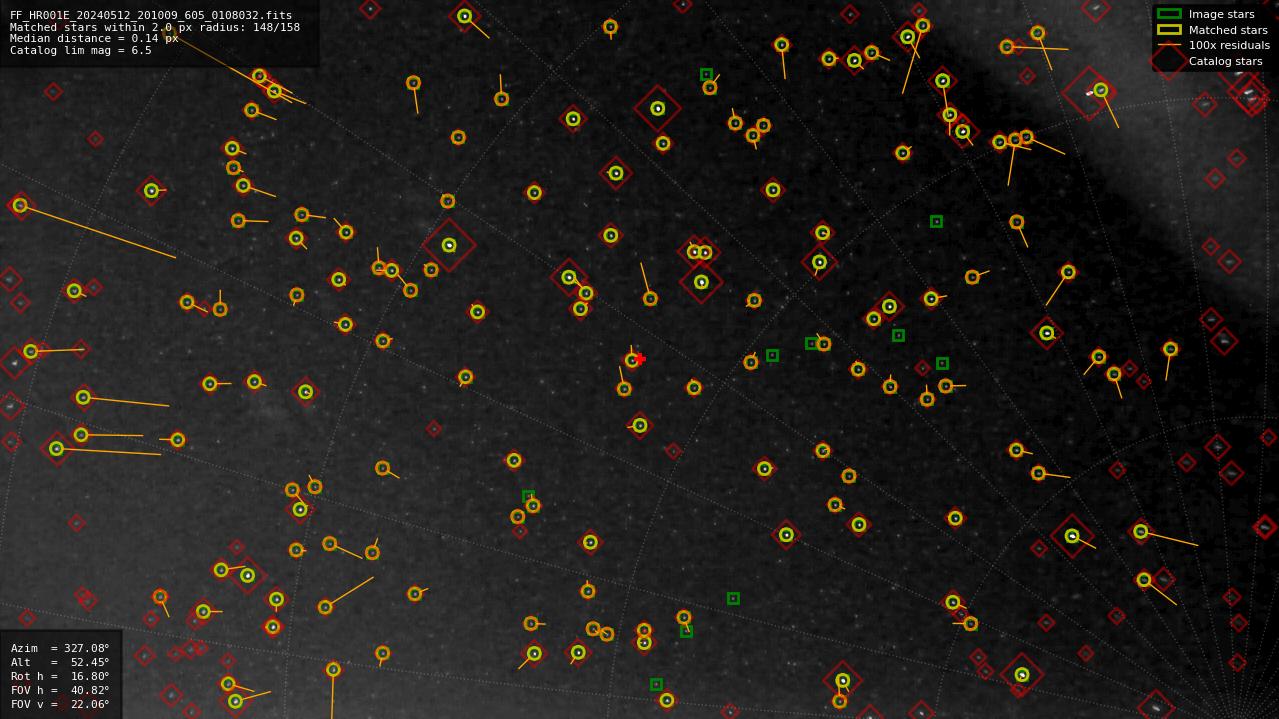1279x719 pixels.
Task: Click the 'Alt = 52.45°' readout
Action: pos(60,662)
